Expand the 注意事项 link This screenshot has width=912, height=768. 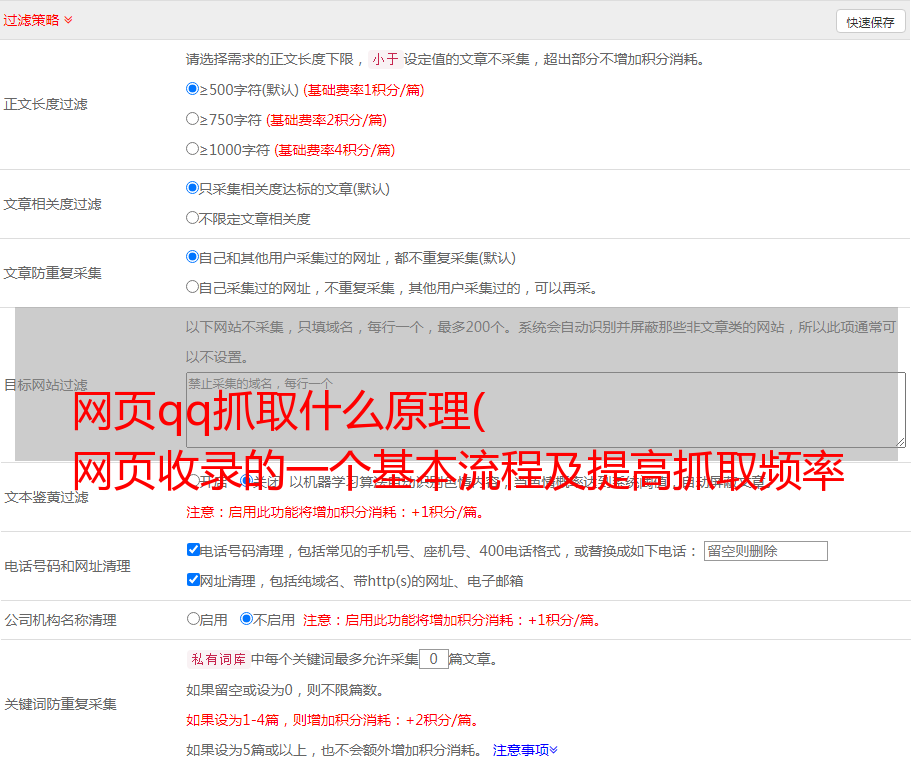(x=525, y=750)
